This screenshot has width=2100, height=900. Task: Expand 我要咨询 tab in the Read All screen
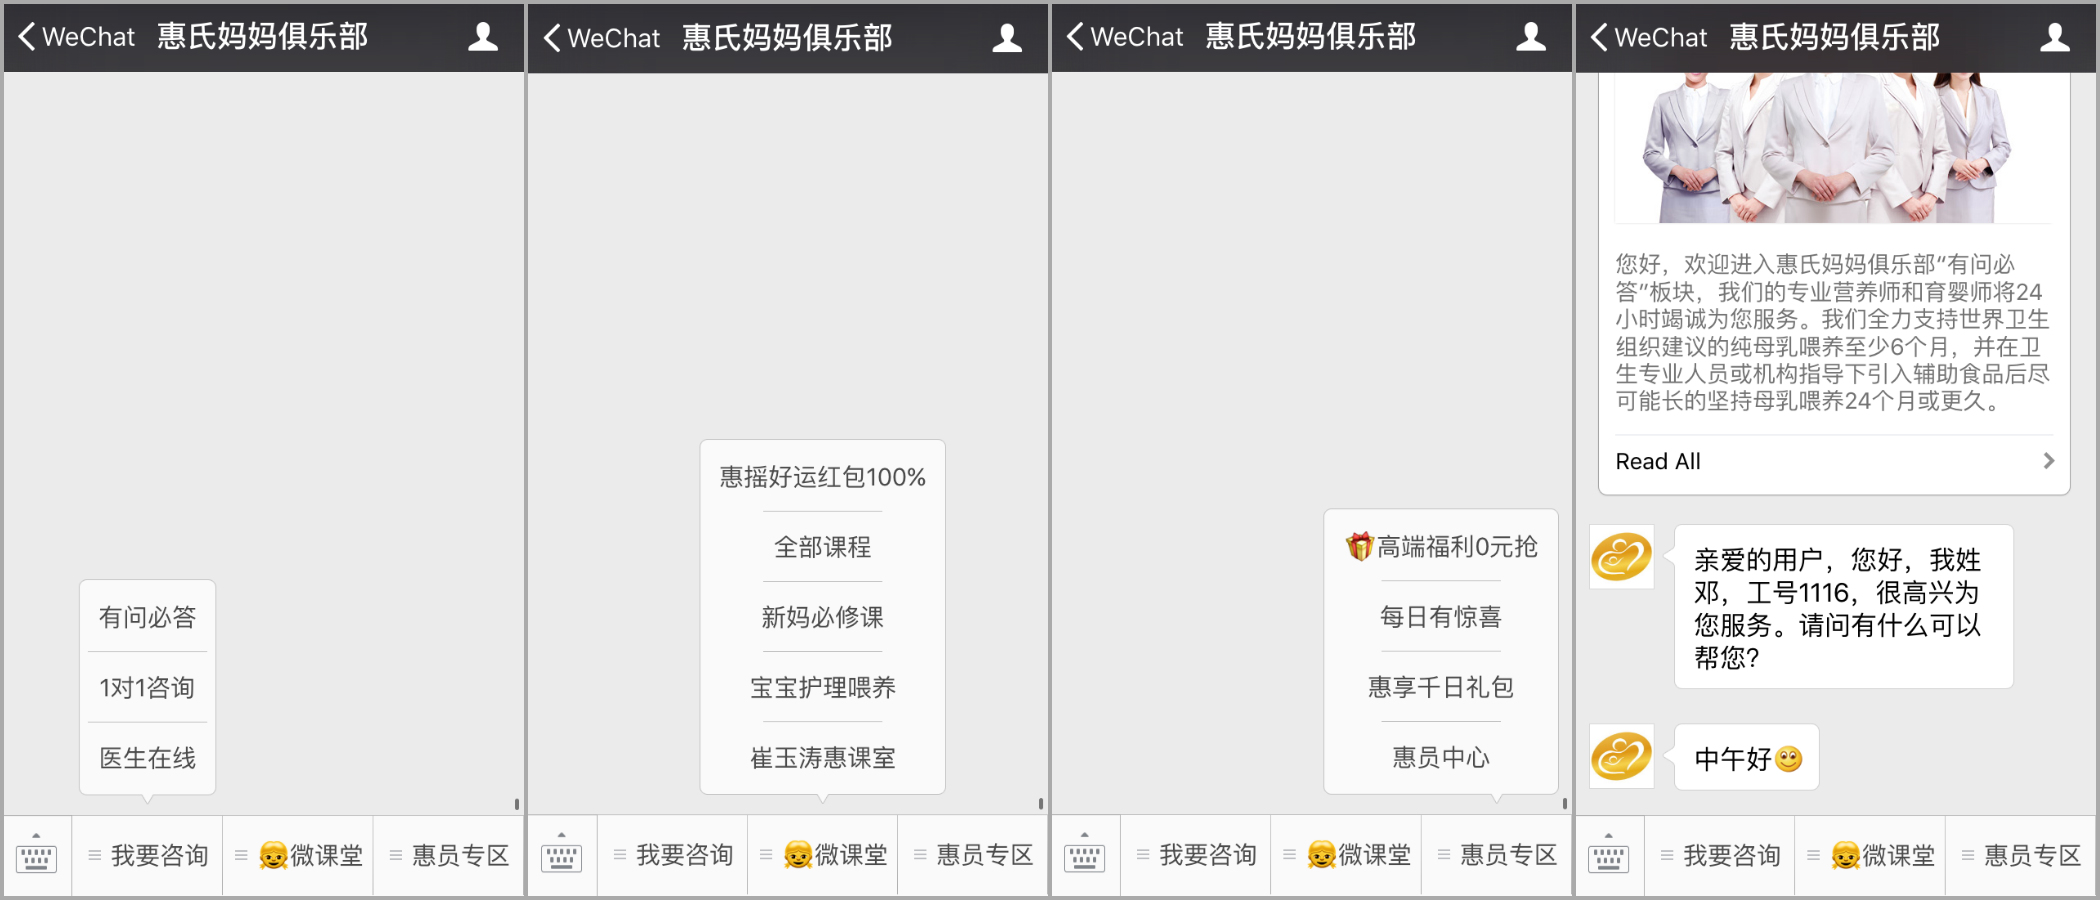(x=1720, y=855)
